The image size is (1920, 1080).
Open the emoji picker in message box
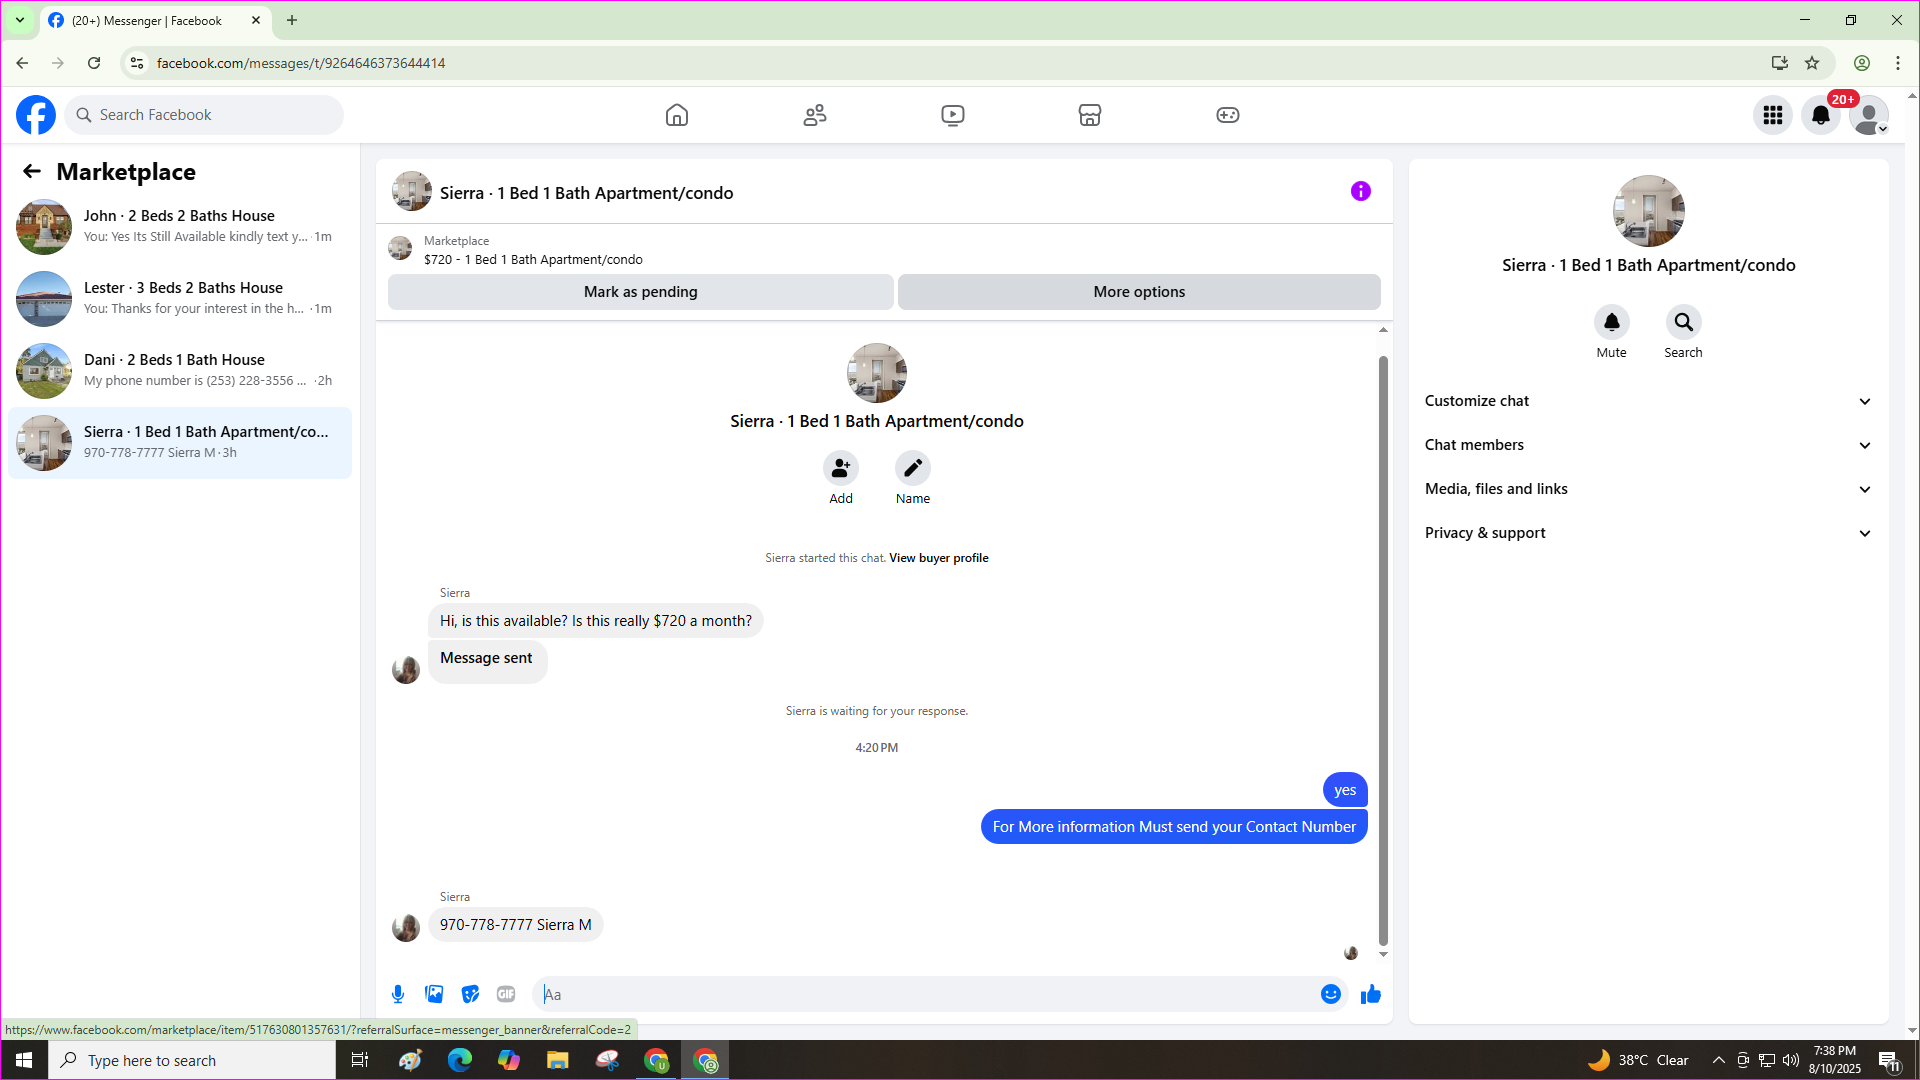[x=1330, y=994]
